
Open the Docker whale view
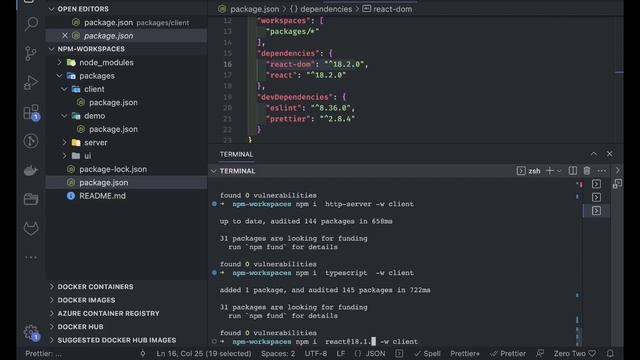tap(31, 170)
